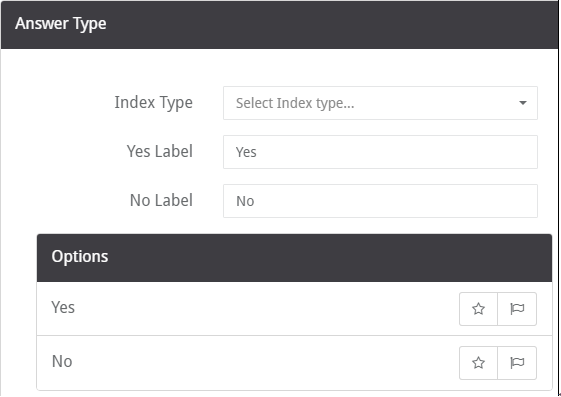This screenshot has width=561, height=397.
Task: Click the Answer Type panel header
Action: tap(279, 25)
